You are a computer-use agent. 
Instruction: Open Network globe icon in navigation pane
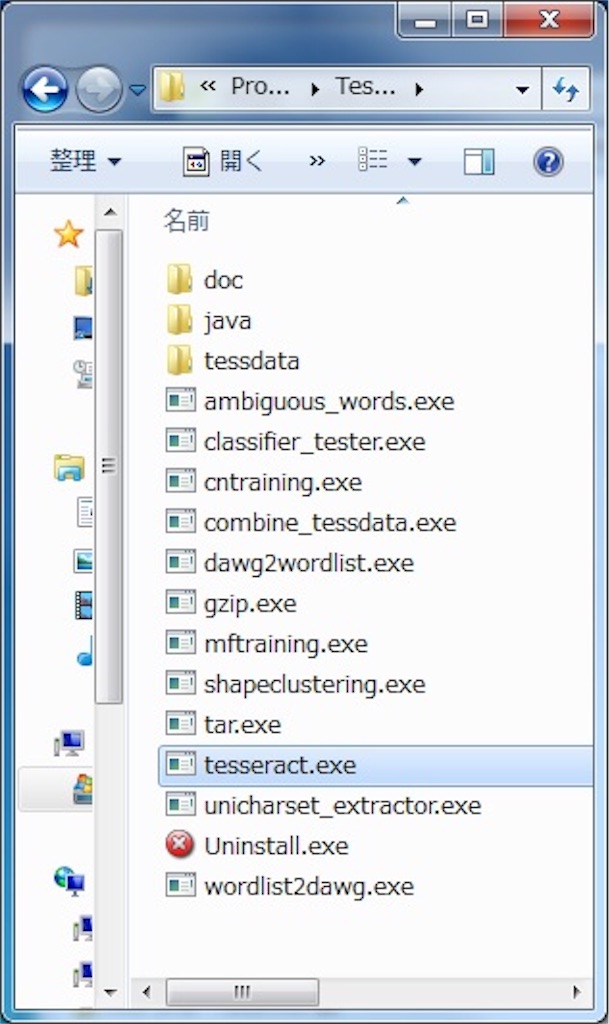[x=69, y=880]
